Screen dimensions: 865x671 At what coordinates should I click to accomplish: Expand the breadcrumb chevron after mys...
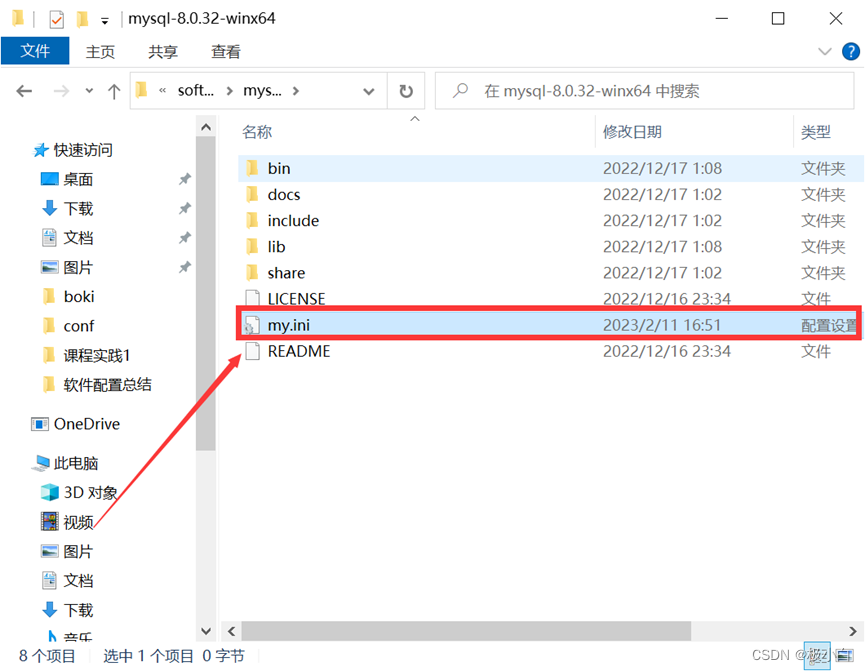pyautogui.click(x=296, y=91)
